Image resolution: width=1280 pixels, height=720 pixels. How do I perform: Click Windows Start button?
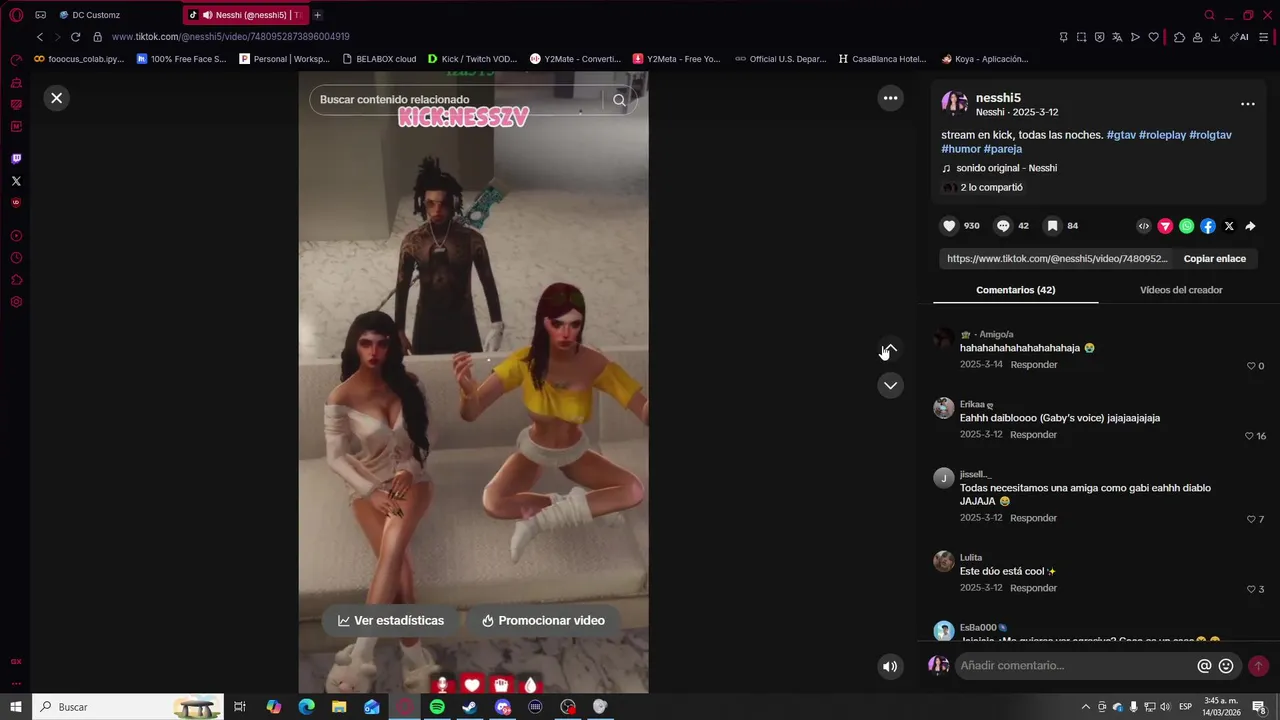coord(16,707)
